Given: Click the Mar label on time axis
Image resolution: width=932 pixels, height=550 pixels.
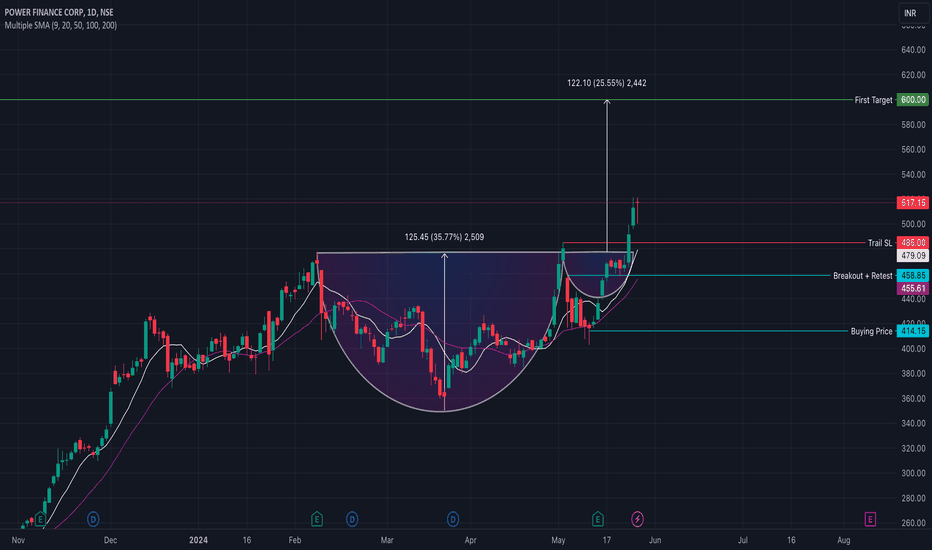Looking at the screenshot, I should point(387,540).
